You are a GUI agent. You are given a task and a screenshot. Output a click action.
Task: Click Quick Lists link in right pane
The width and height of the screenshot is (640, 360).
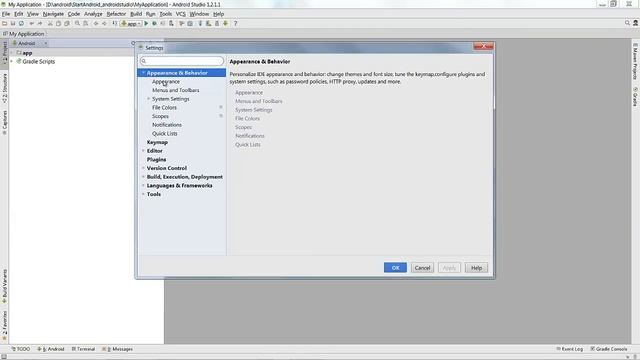[x=248, y=144]
